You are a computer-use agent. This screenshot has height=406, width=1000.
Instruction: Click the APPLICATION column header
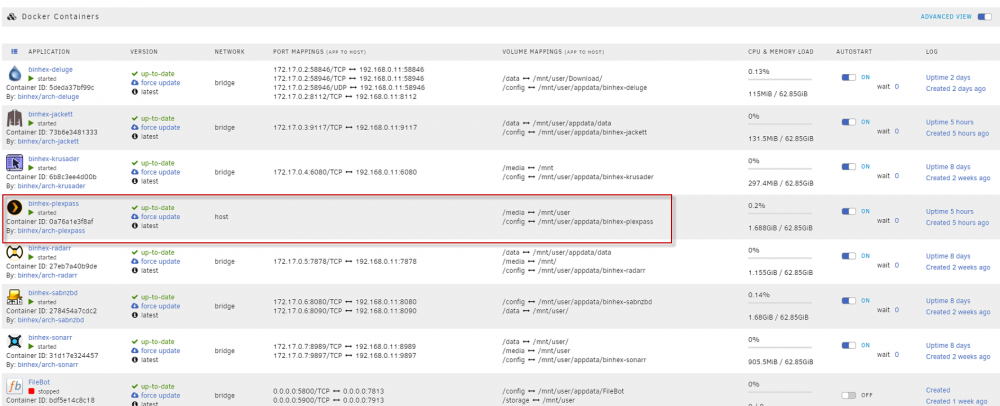click(x=49, y=52)
